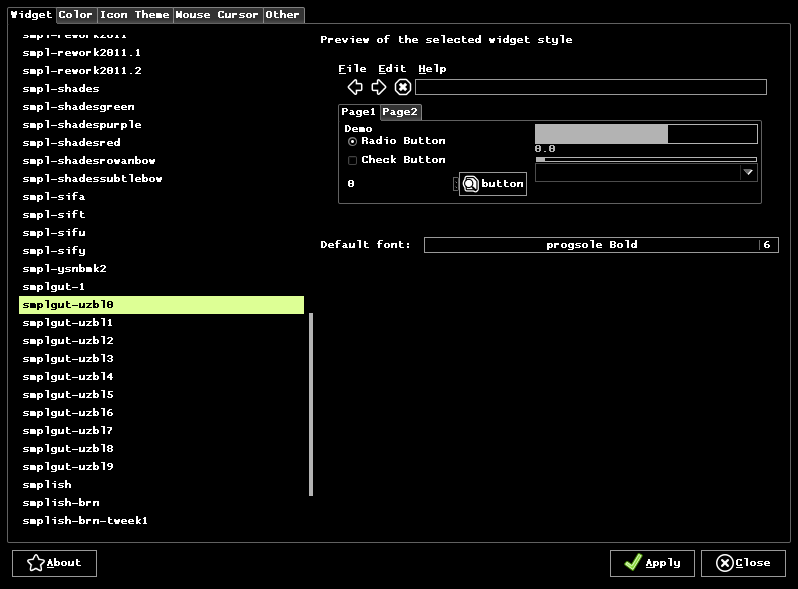
Task: Select theme smpl-sift
Action: coord(161,215)
